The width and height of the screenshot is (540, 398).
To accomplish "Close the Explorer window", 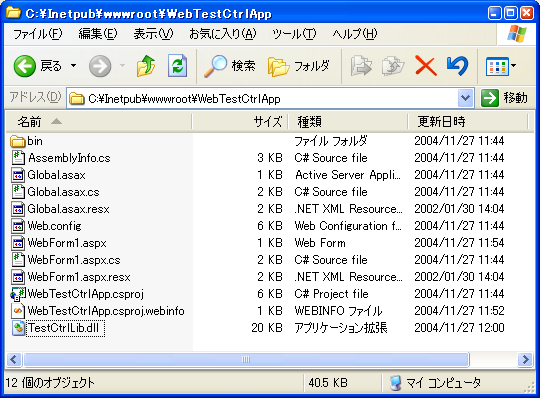I will (x=527, y=13).
